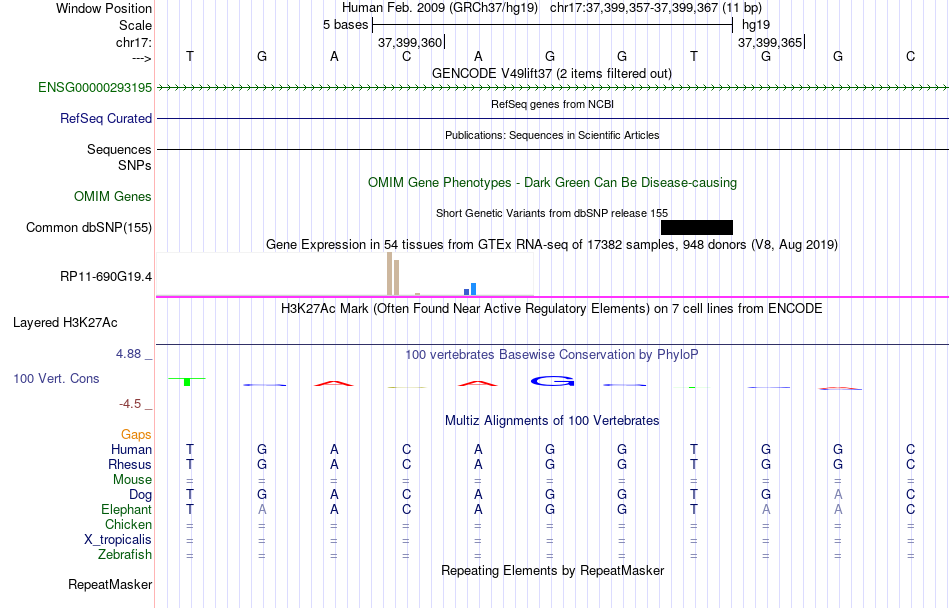
Task: Open the RP11-690G19.4 GTEx expression label
Action: [106, 277]
